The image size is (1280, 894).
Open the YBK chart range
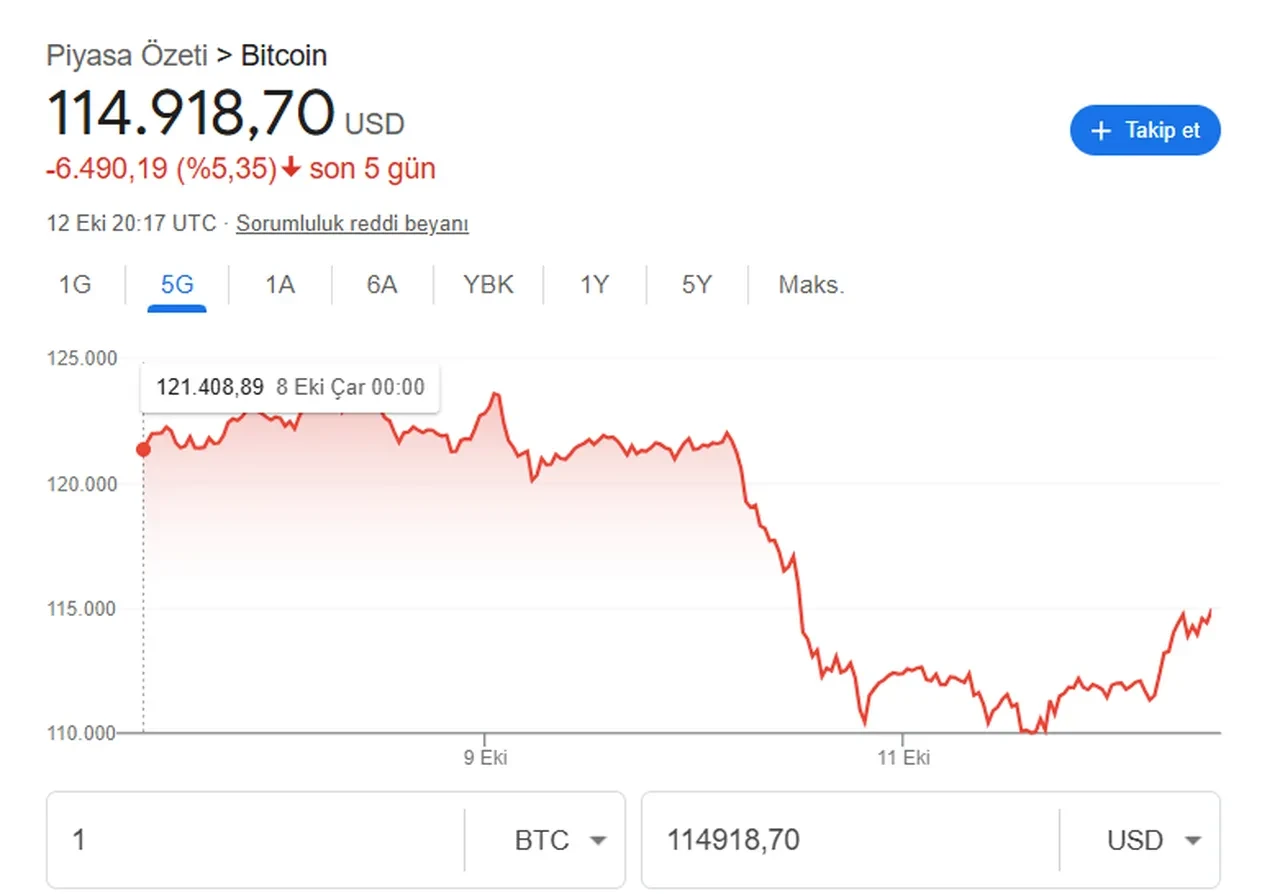(x=488, y=284)
